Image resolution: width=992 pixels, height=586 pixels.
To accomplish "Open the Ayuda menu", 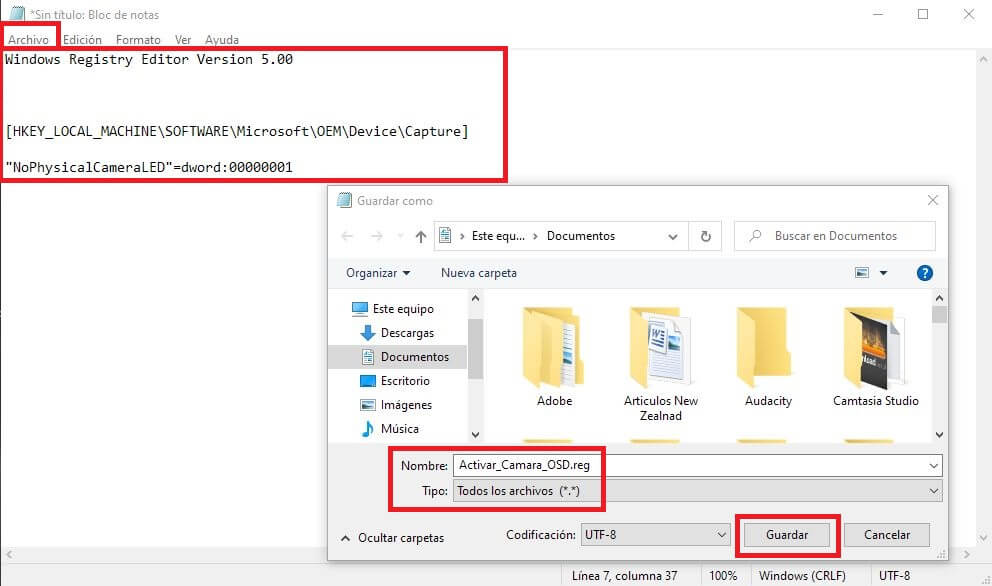I will pyautogui.click(x=221, y=39).
